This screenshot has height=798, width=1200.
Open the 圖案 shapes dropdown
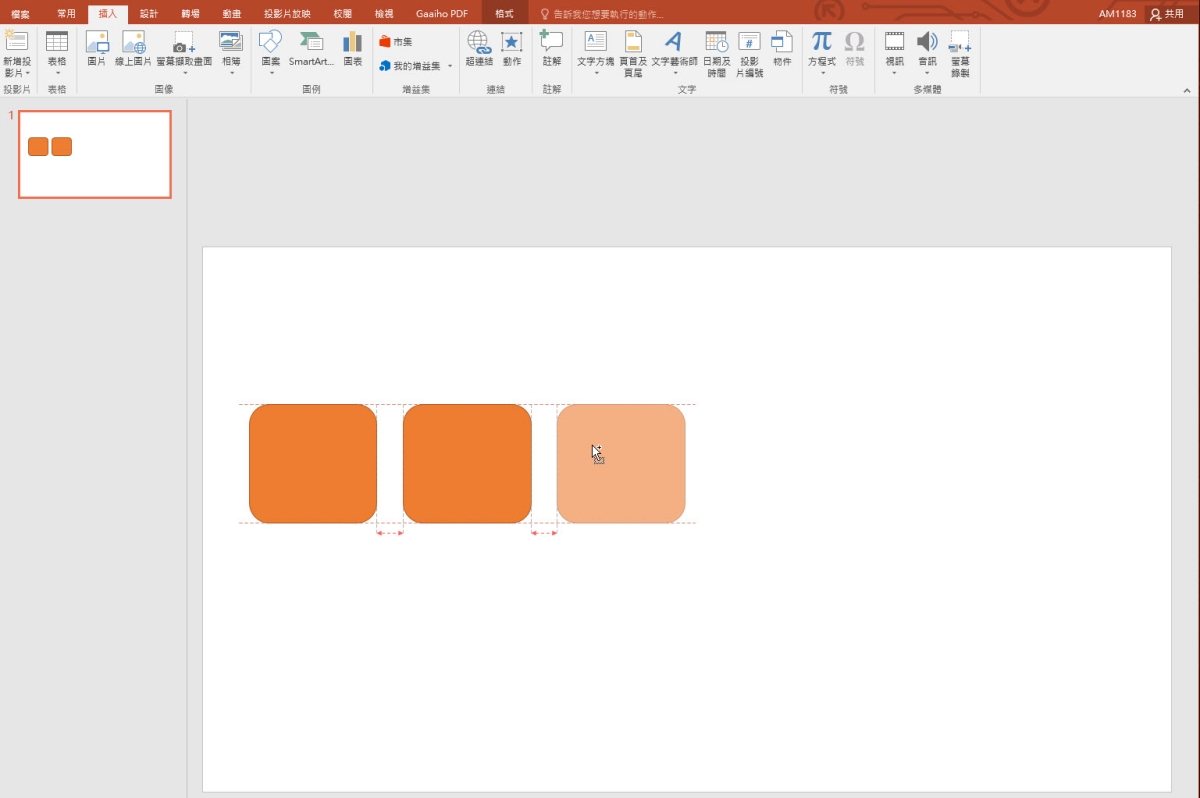271,72
